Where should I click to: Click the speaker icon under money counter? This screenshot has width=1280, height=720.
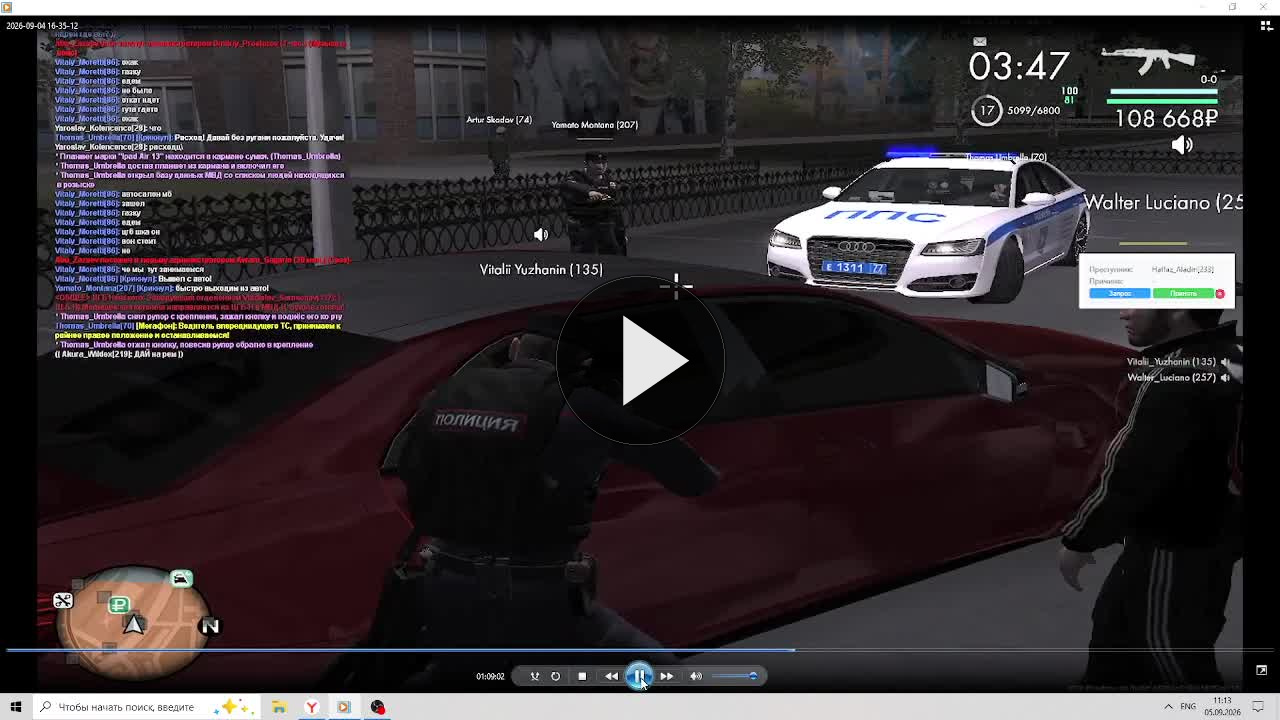pos(1182,146)
